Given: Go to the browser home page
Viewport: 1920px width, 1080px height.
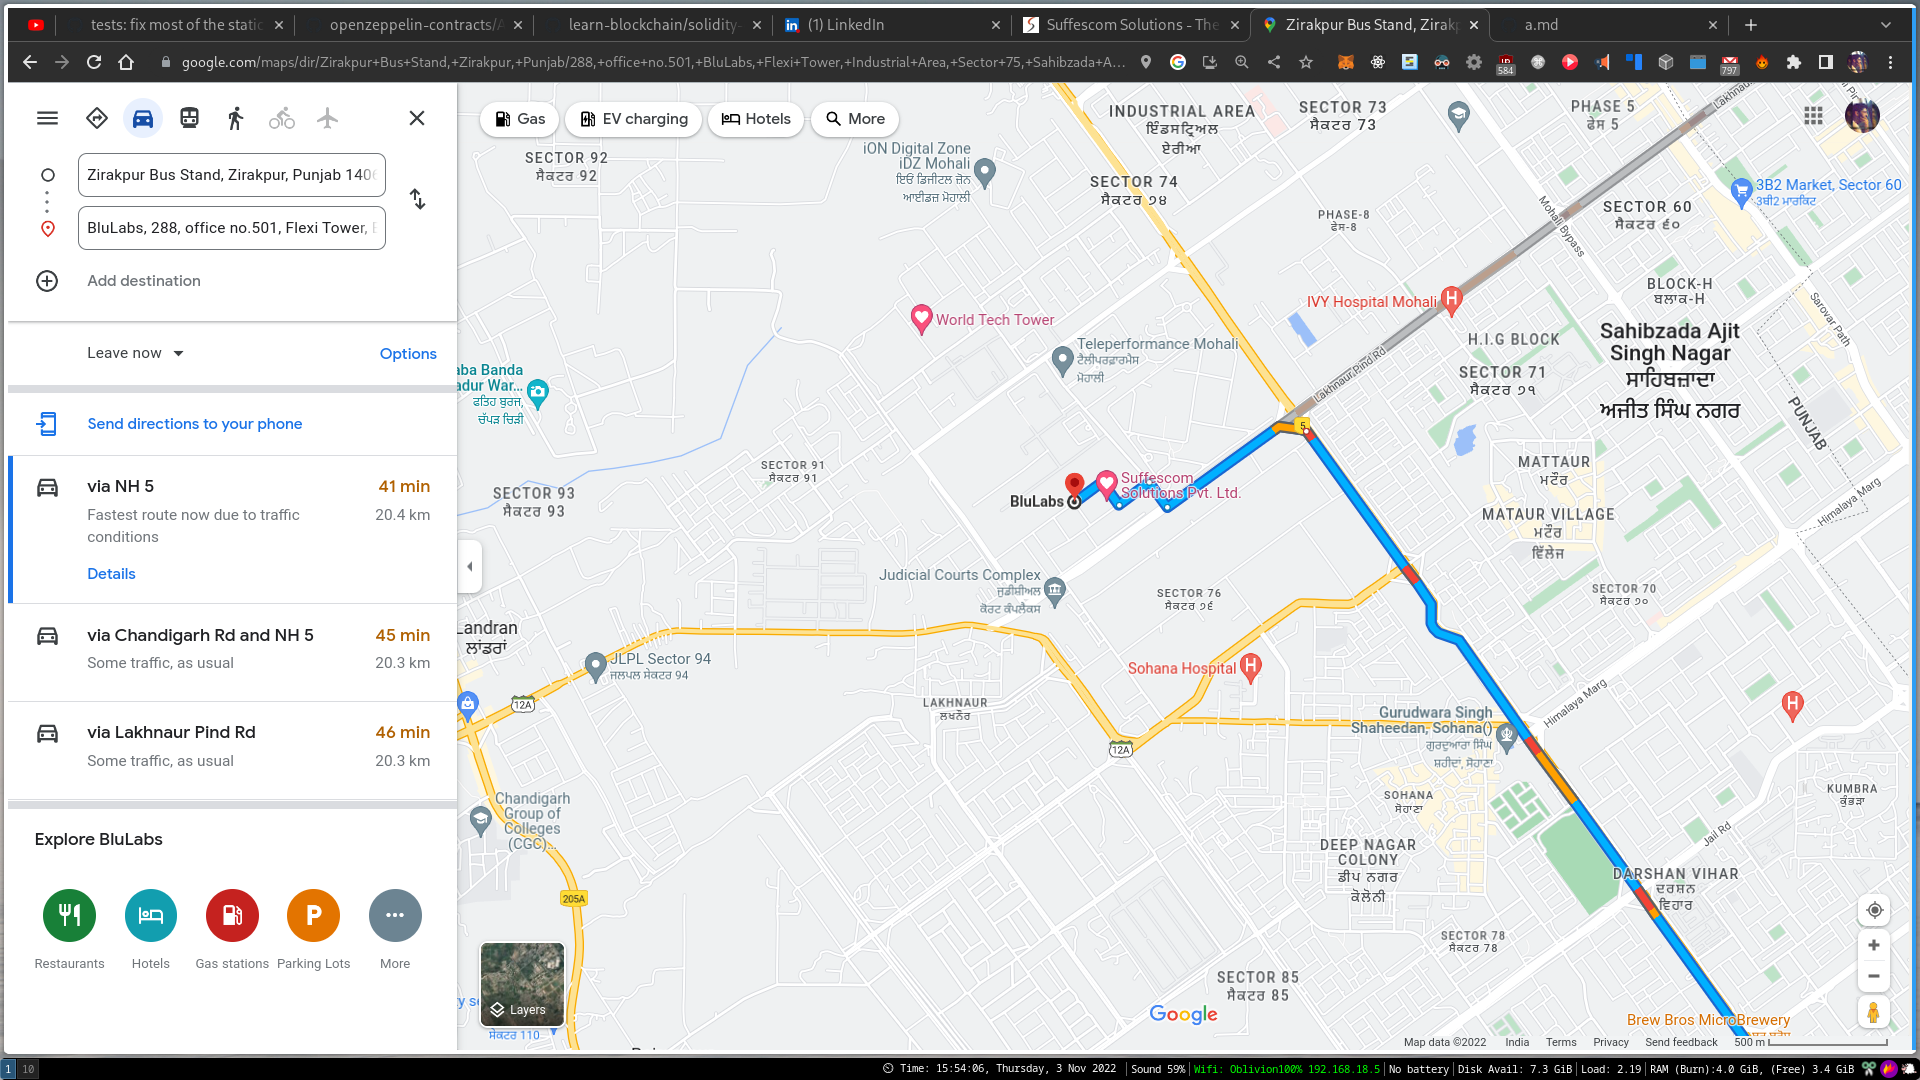Looking at the screenshot, I should 126,62.
